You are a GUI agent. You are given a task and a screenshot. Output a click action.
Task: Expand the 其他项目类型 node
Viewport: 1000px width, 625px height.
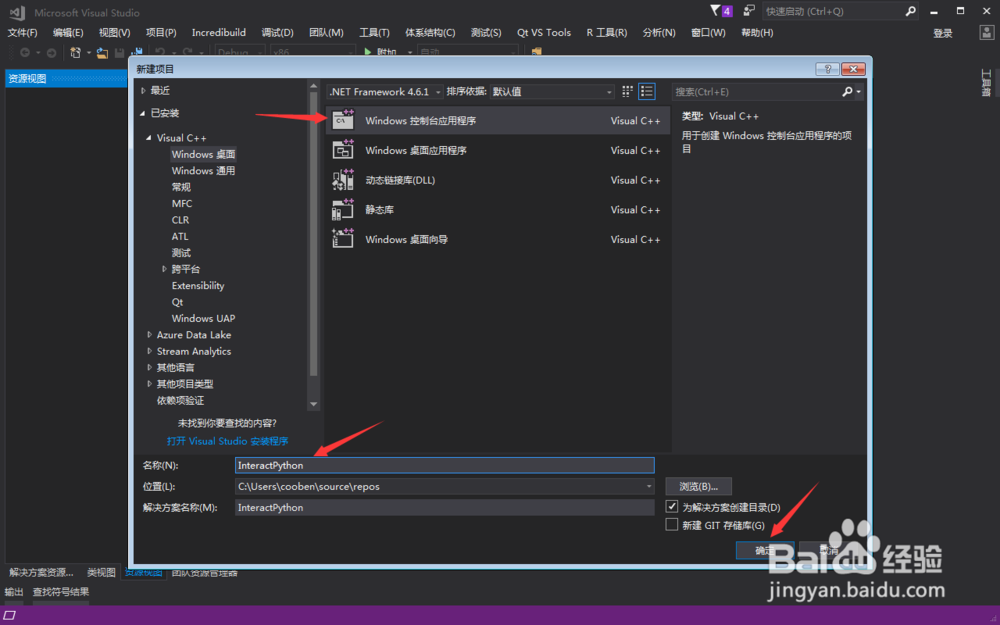pyautogui.click(x=149, y=384)
